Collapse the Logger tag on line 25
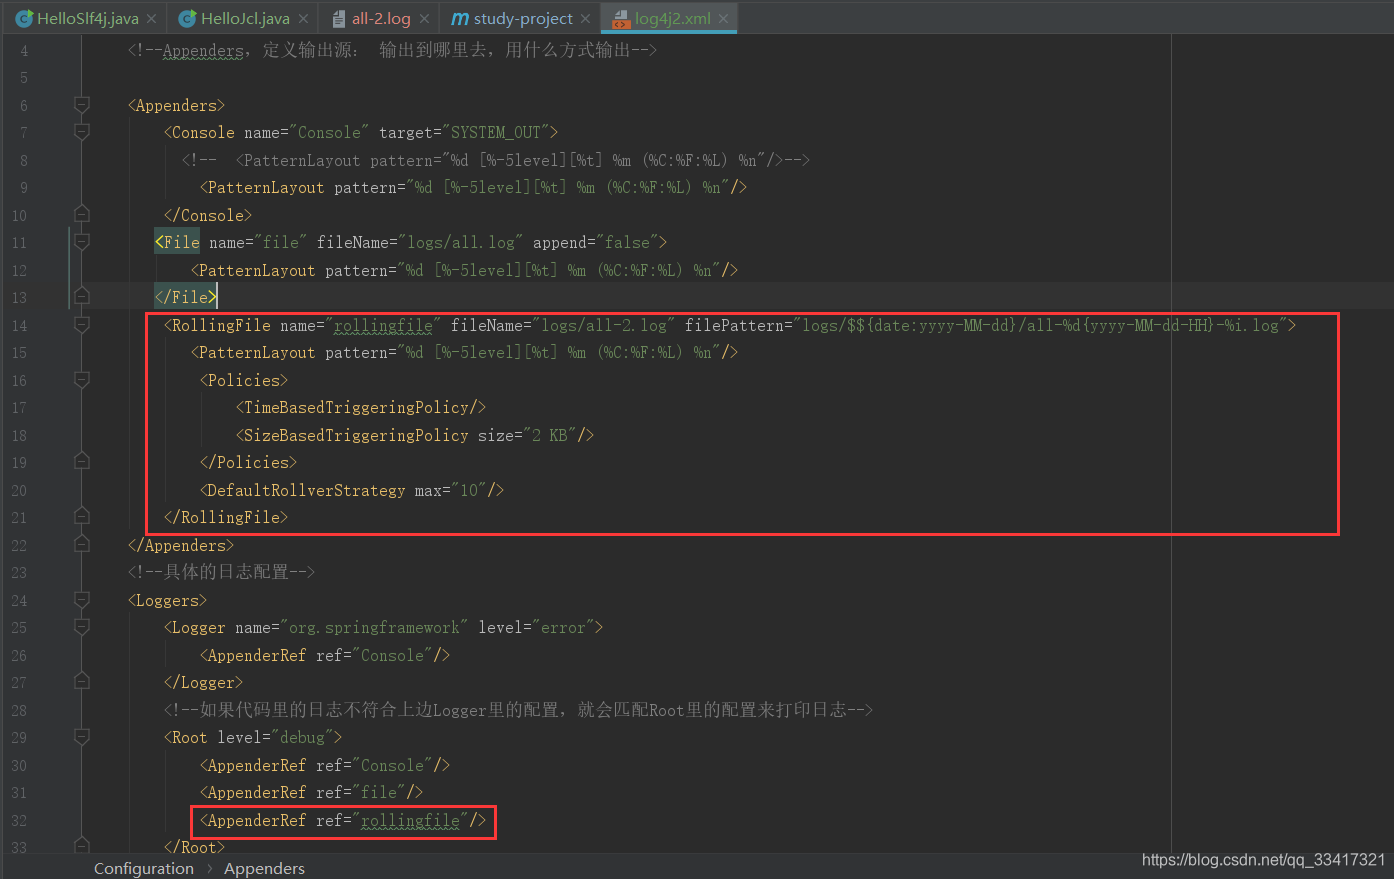The width and height of the screenshot is (1394, 879). point(82,627)
